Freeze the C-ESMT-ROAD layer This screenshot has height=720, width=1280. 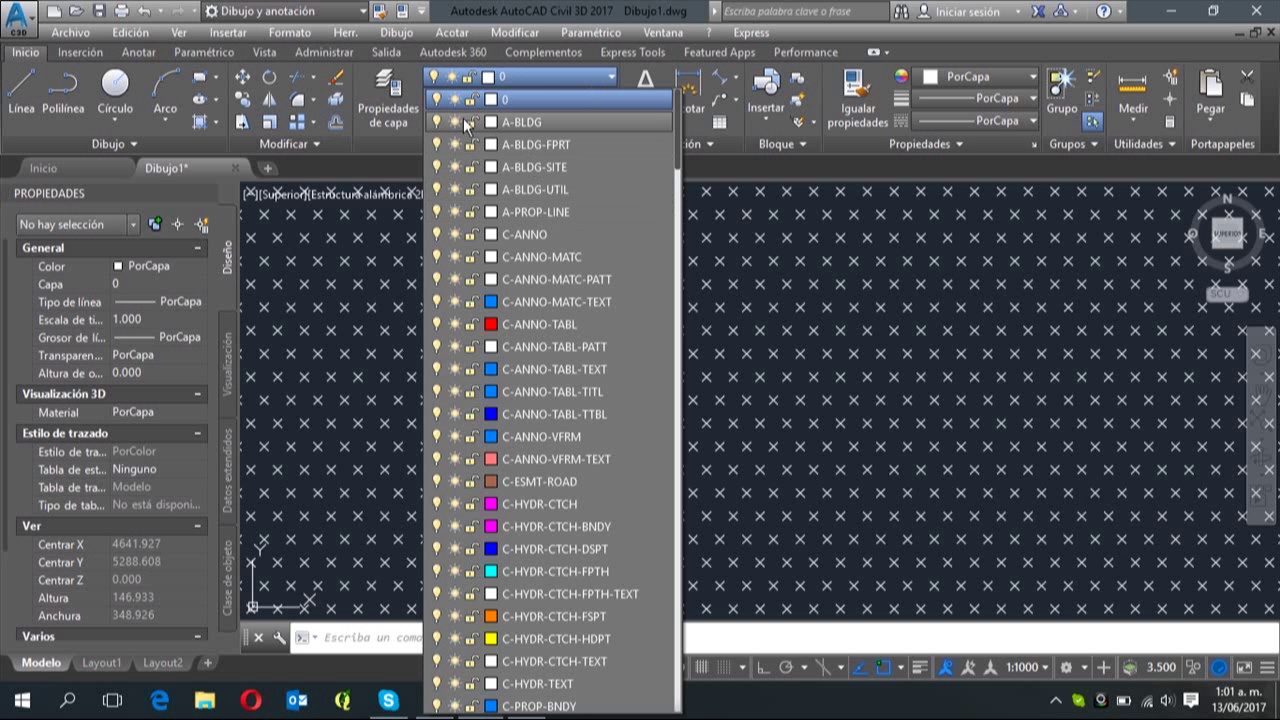pos(454,481)
